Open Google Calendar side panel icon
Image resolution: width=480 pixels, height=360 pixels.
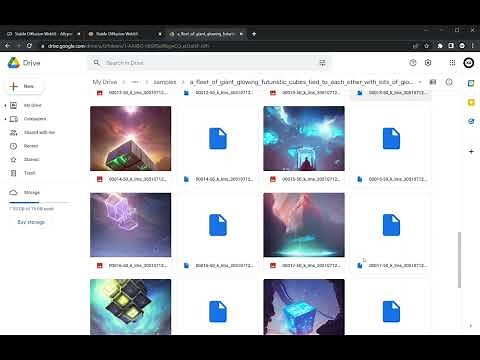(x=471, y=83)
